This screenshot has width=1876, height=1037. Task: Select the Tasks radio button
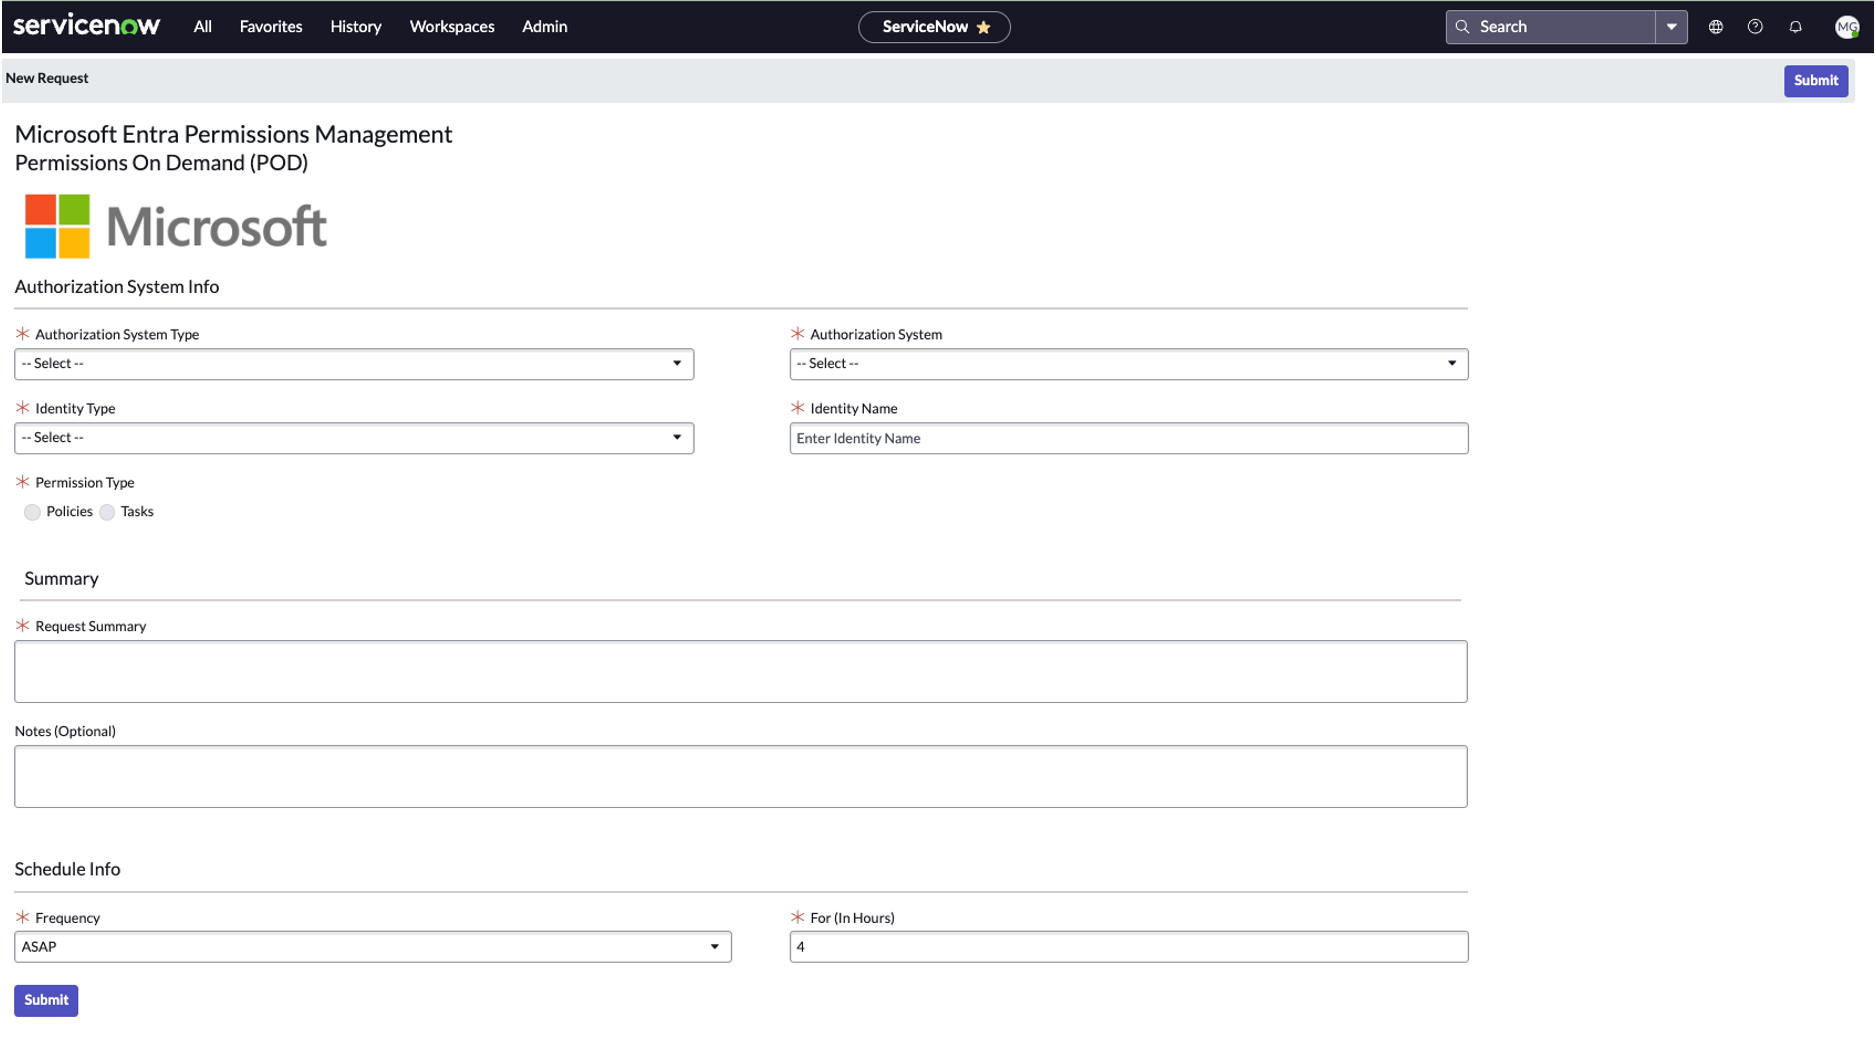[x=107, y=512]
